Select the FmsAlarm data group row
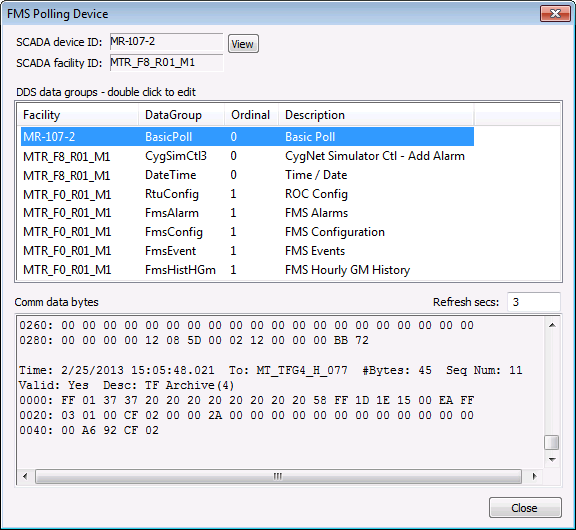Screen dimensions: 576x530 coord(247,213)
